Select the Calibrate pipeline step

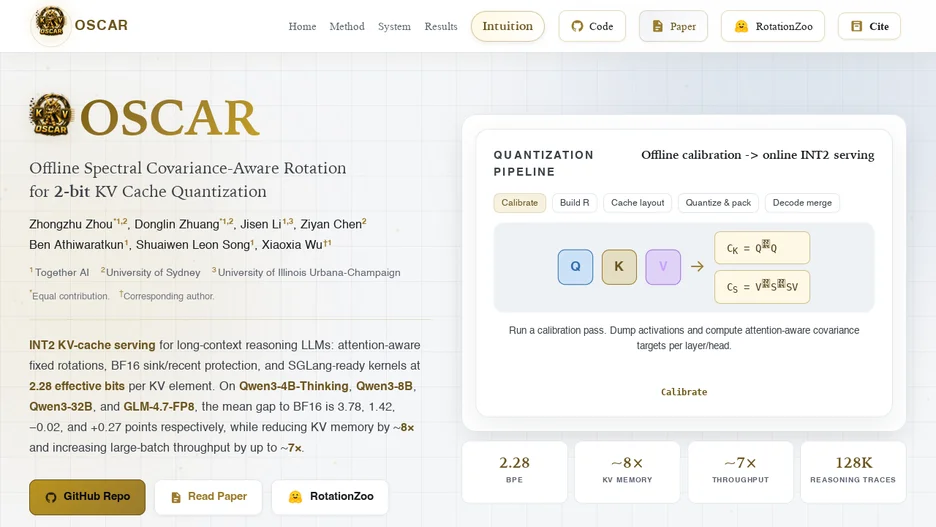pos(519,203)
